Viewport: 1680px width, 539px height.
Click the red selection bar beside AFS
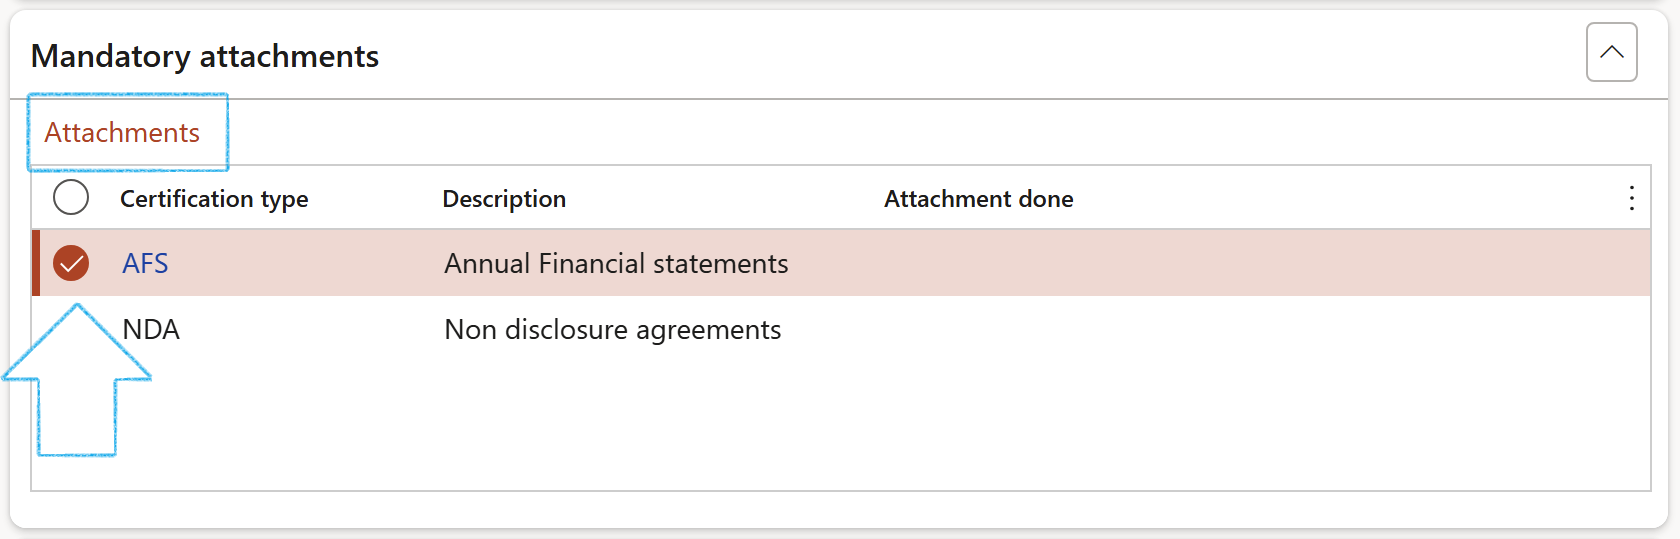(36, 263)
